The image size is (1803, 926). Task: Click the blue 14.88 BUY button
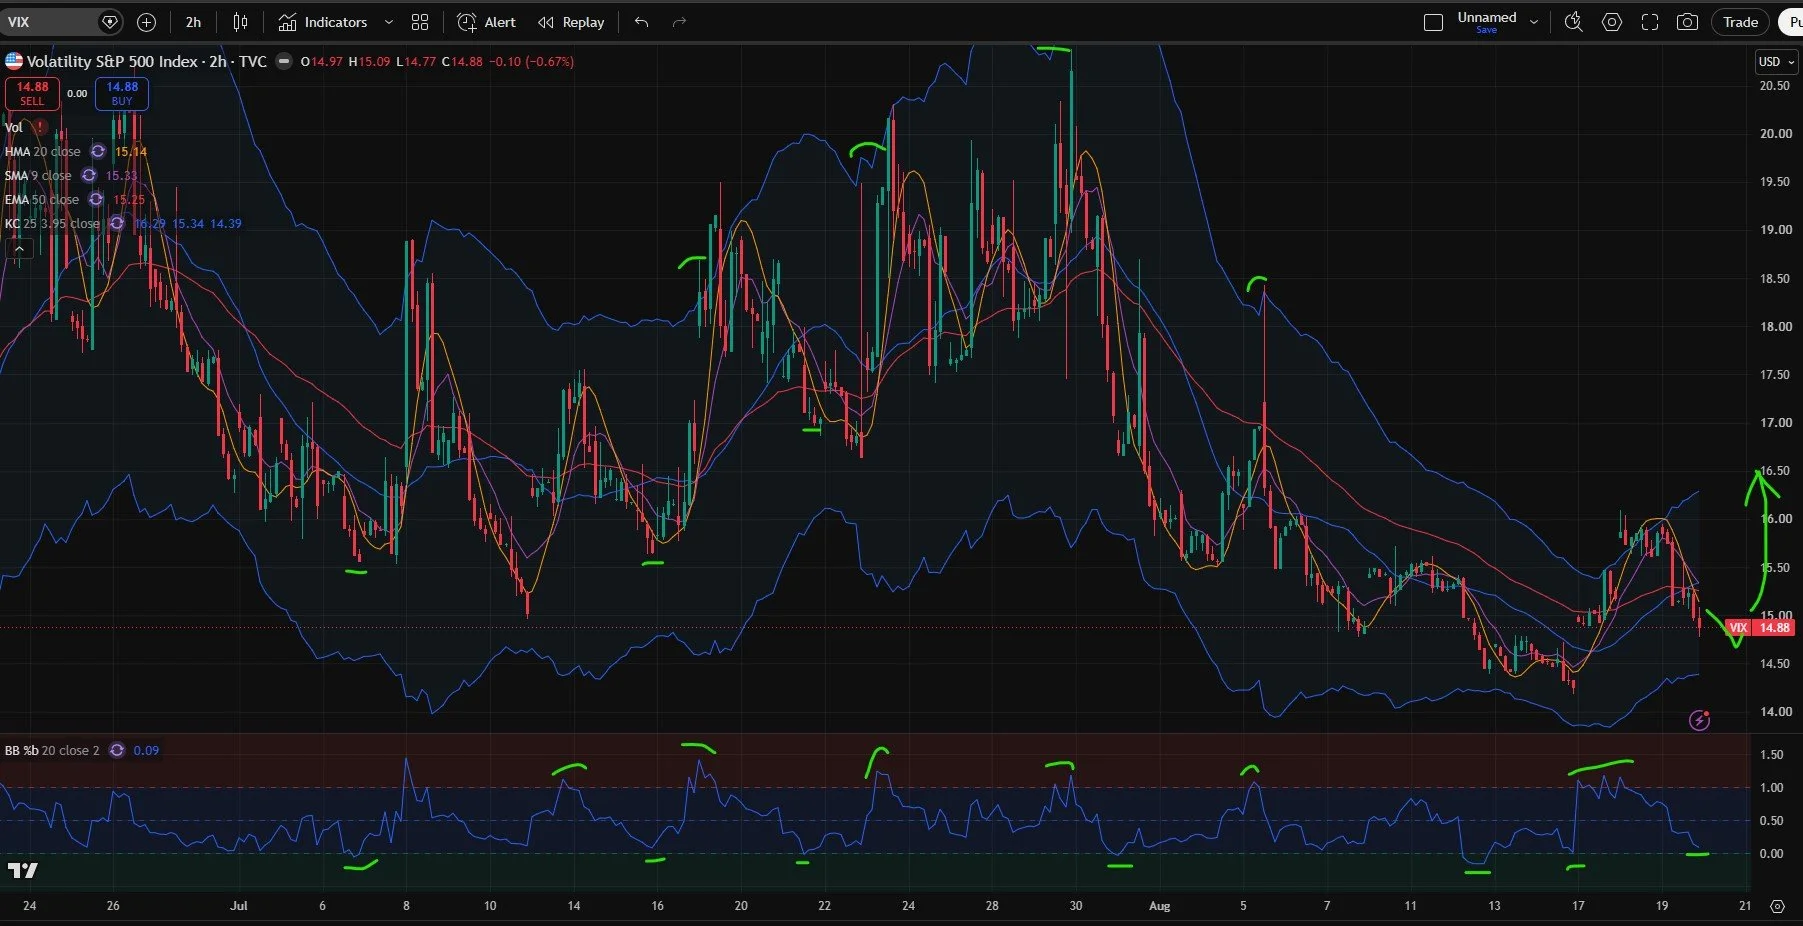[122, 93]
